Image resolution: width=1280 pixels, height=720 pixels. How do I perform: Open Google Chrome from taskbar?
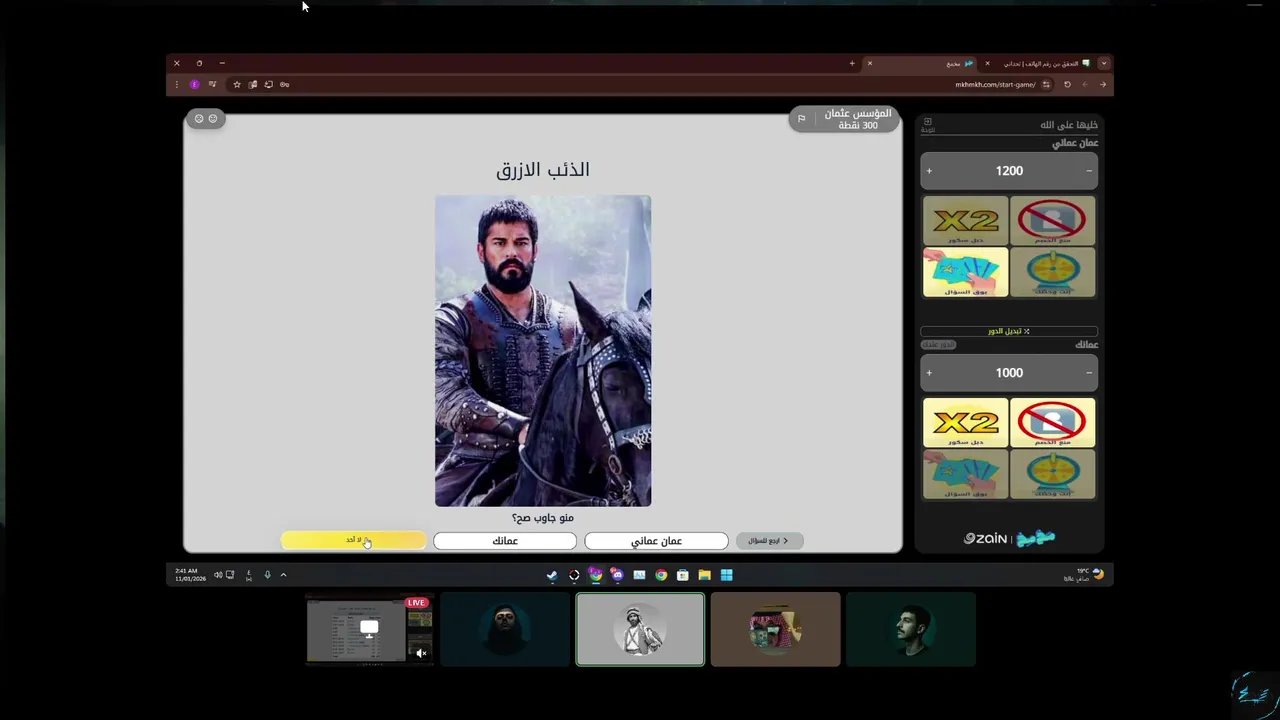pos(661,575)
